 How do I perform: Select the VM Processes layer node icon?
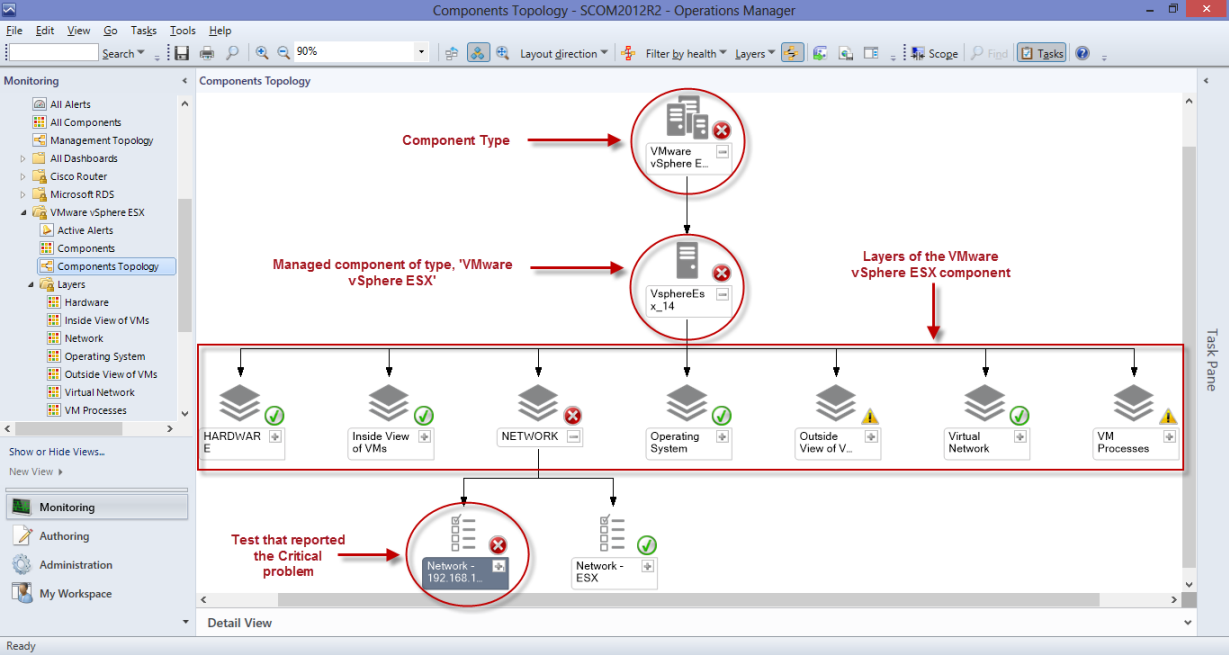pos(1134,402)
